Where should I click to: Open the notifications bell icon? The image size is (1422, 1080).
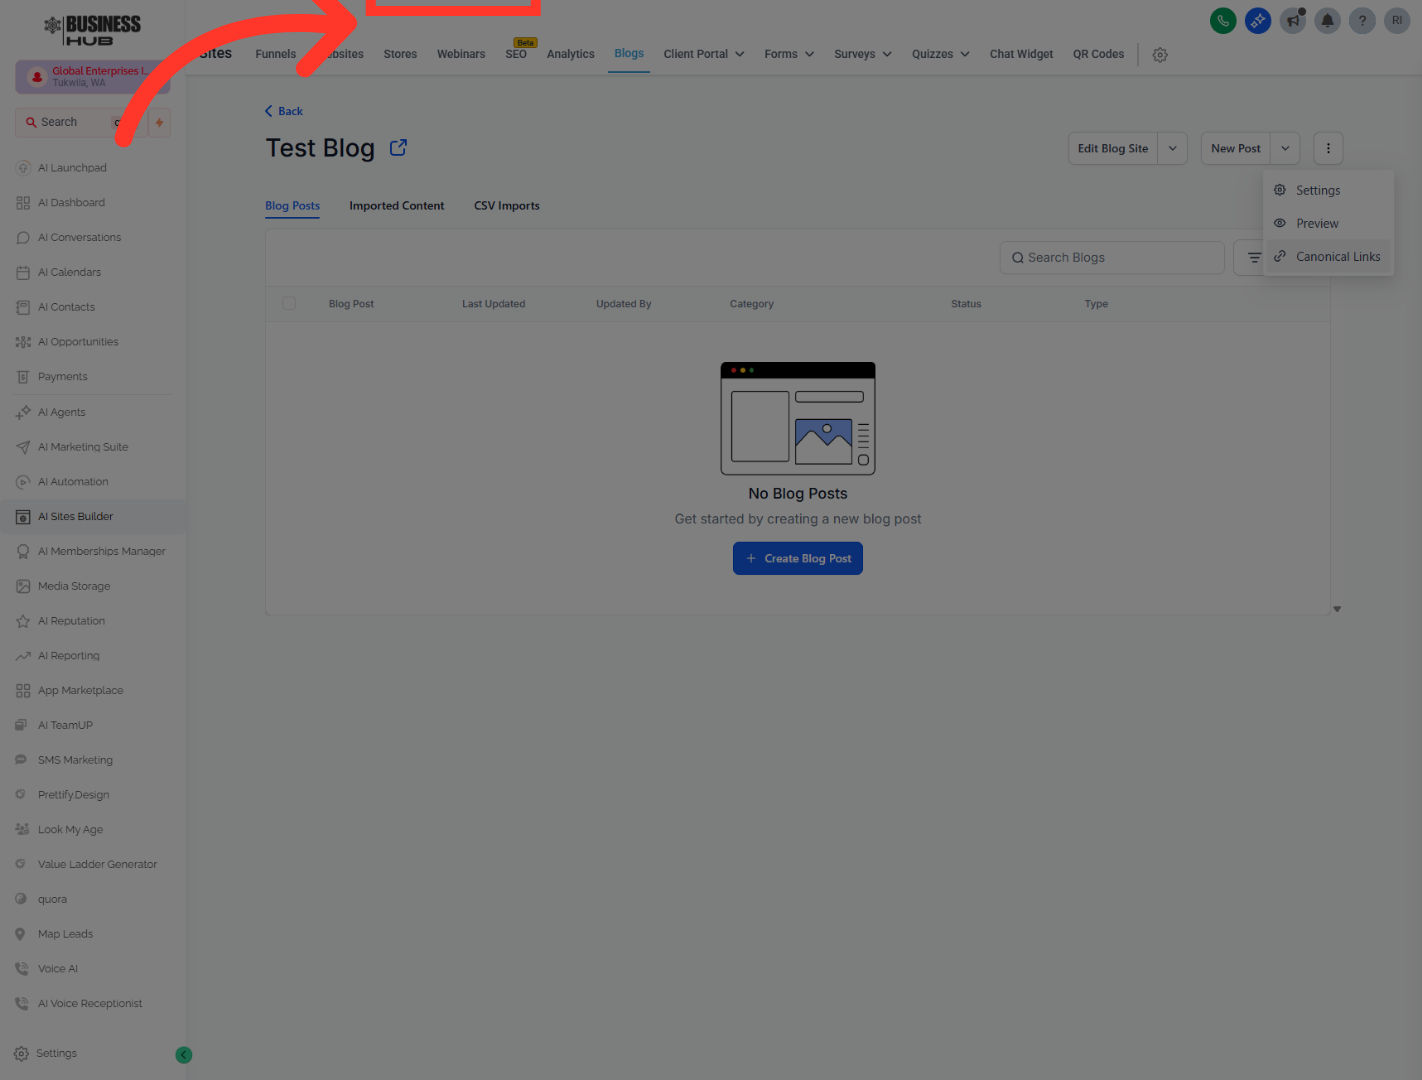coord(1328,20)
